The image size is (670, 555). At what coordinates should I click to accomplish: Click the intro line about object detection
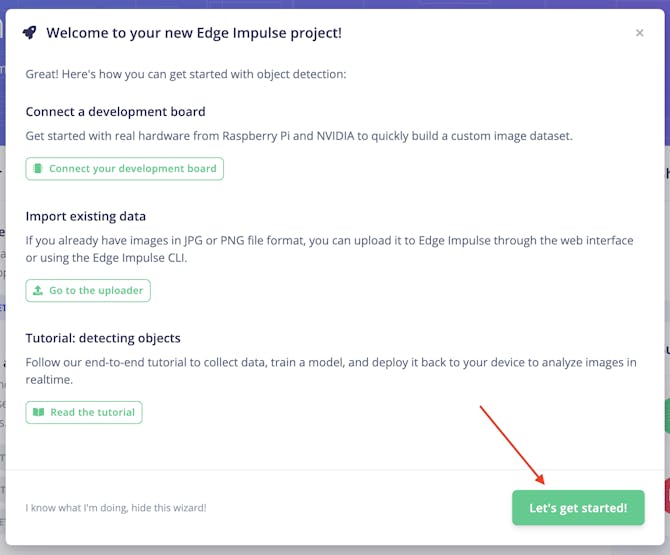[186, 75]
